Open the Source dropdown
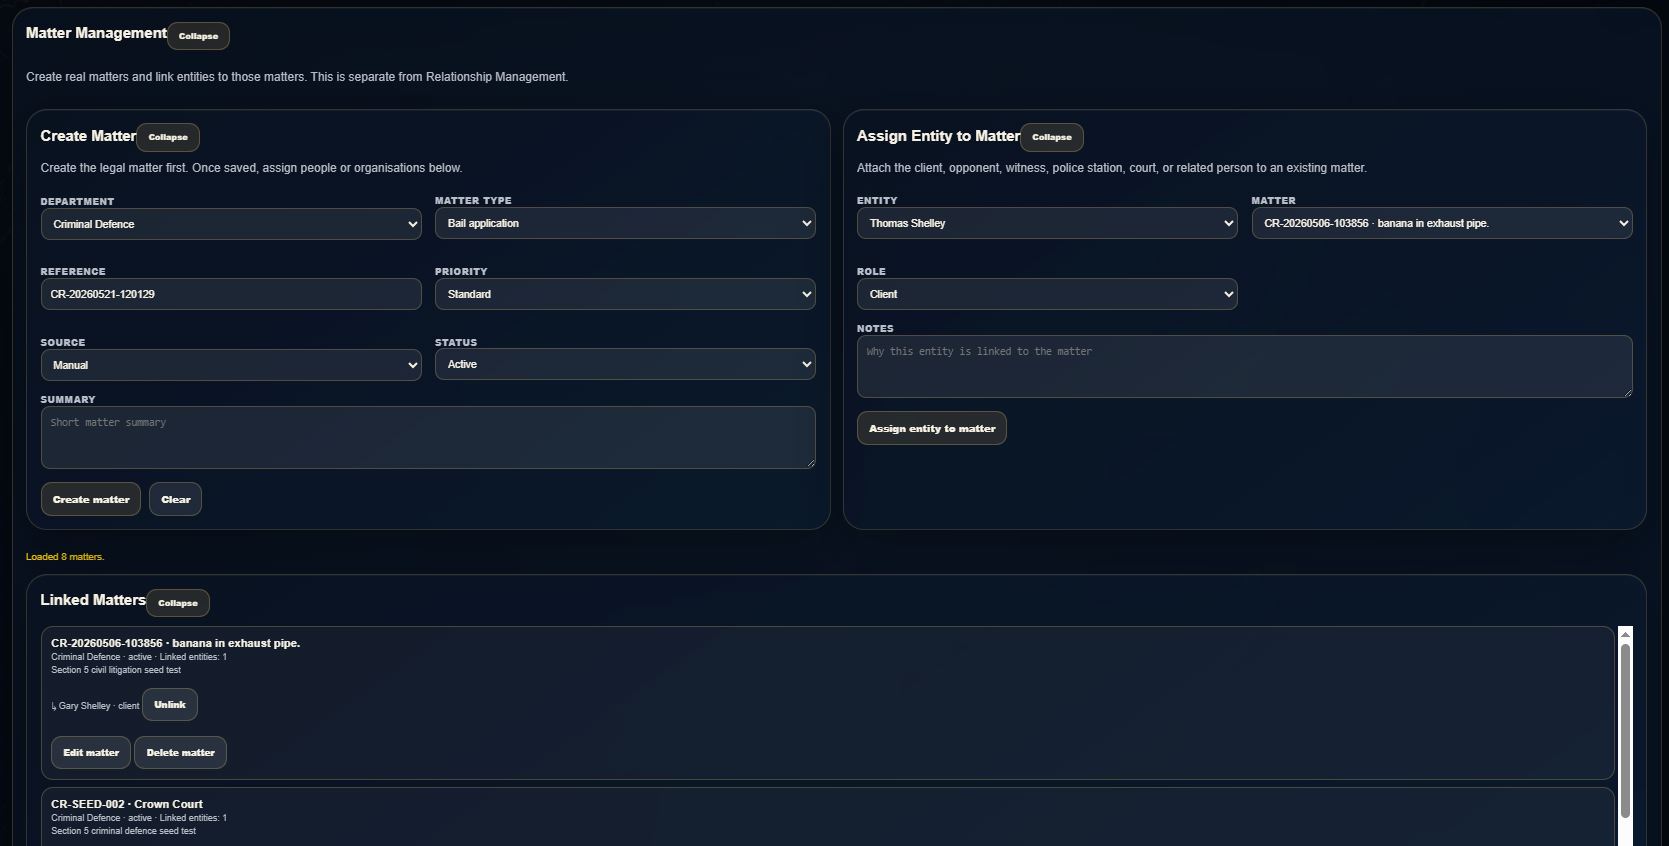 pos(231,365)
